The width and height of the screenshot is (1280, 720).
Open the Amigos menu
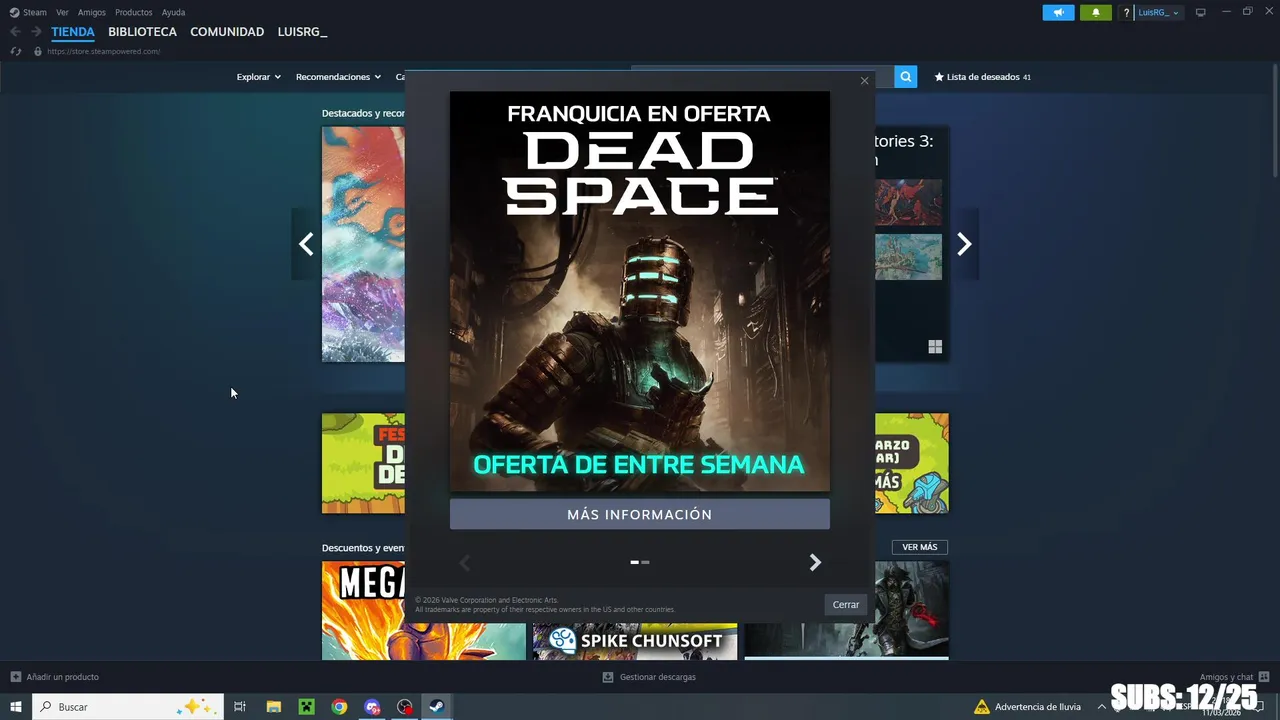[x=92, y=12]
